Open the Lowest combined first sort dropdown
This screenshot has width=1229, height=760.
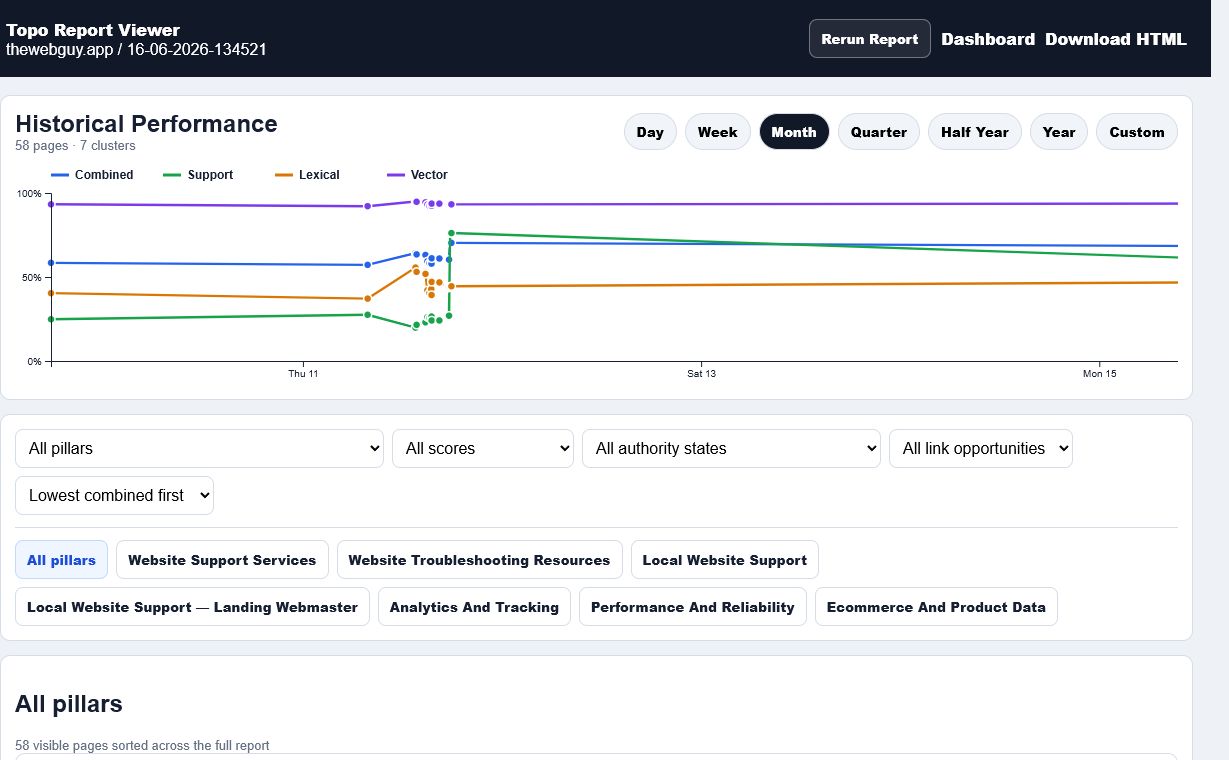[x=114, y=496]
